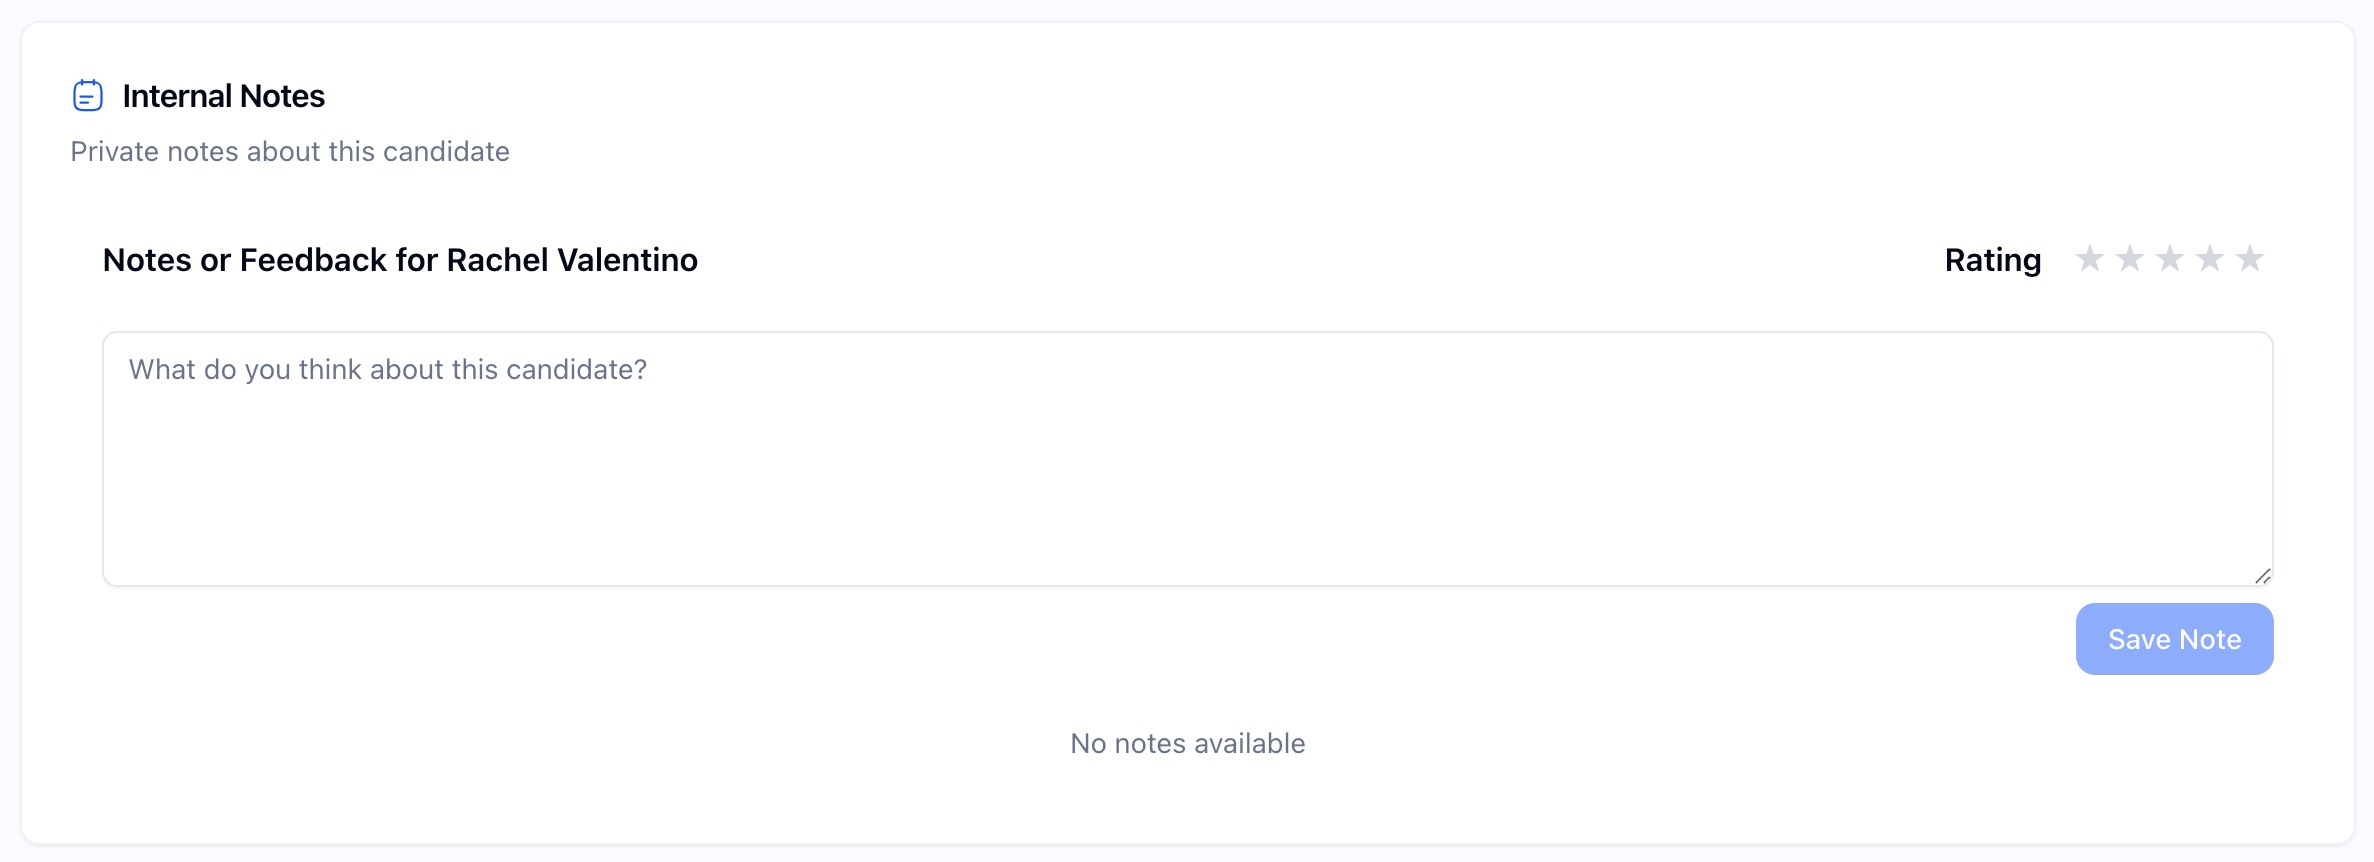Image resolution: width=2374 pixels, height=862 pixels.
Task: Click the name Rachel Valentino
Action: coord(572,260)
